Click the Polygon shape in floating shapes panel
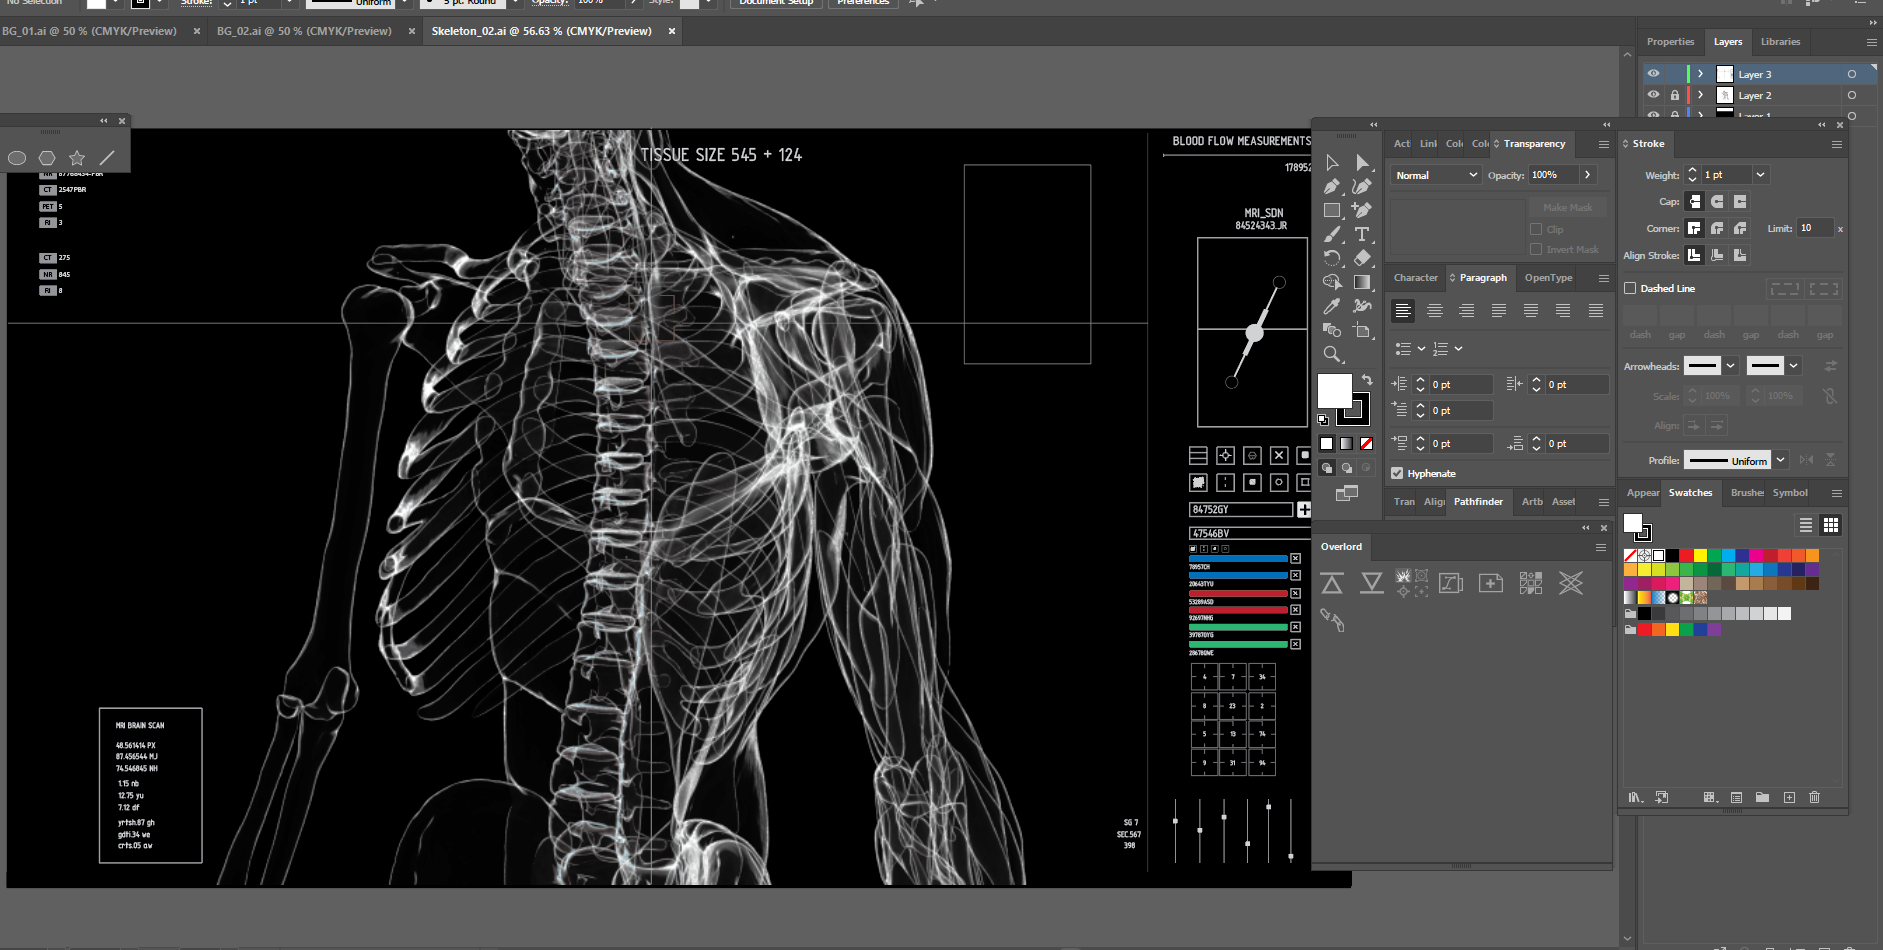The width and height of the screenshot is (1883, 950). (x=47, y=158)
